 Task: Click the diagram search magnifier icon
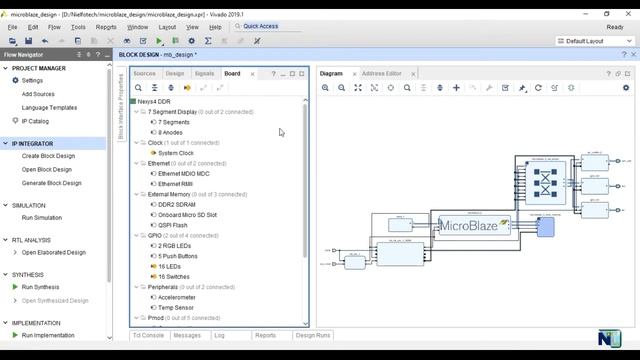point(407,88)
